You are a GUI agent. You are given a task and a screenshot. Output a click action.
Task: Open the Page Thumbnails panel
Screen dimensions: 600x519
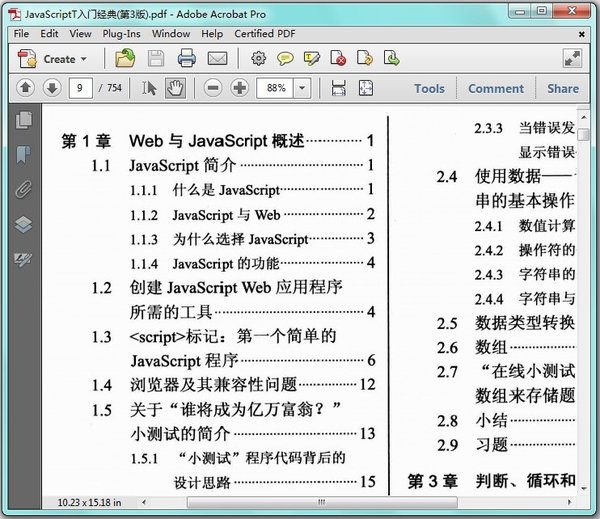click(23, 121)
